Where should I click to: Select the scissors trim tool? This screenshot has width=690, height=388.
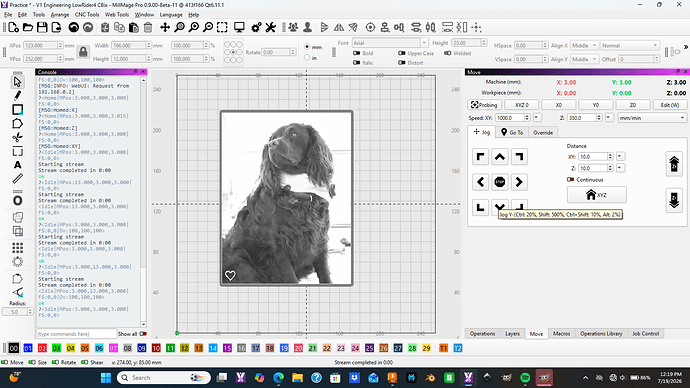point(17,137)
